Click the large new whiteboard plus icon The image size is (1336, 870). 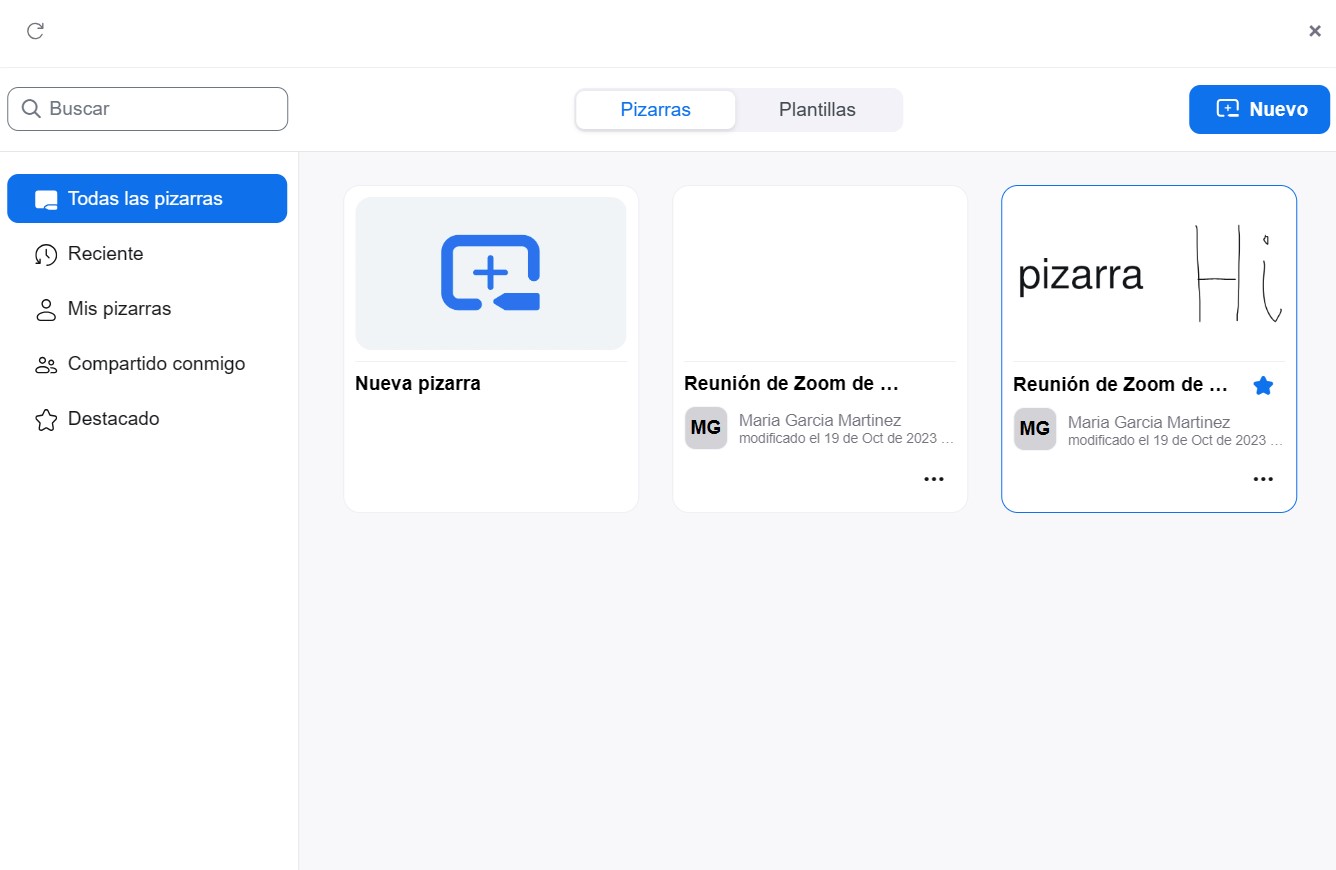click(x=490, y=273)
